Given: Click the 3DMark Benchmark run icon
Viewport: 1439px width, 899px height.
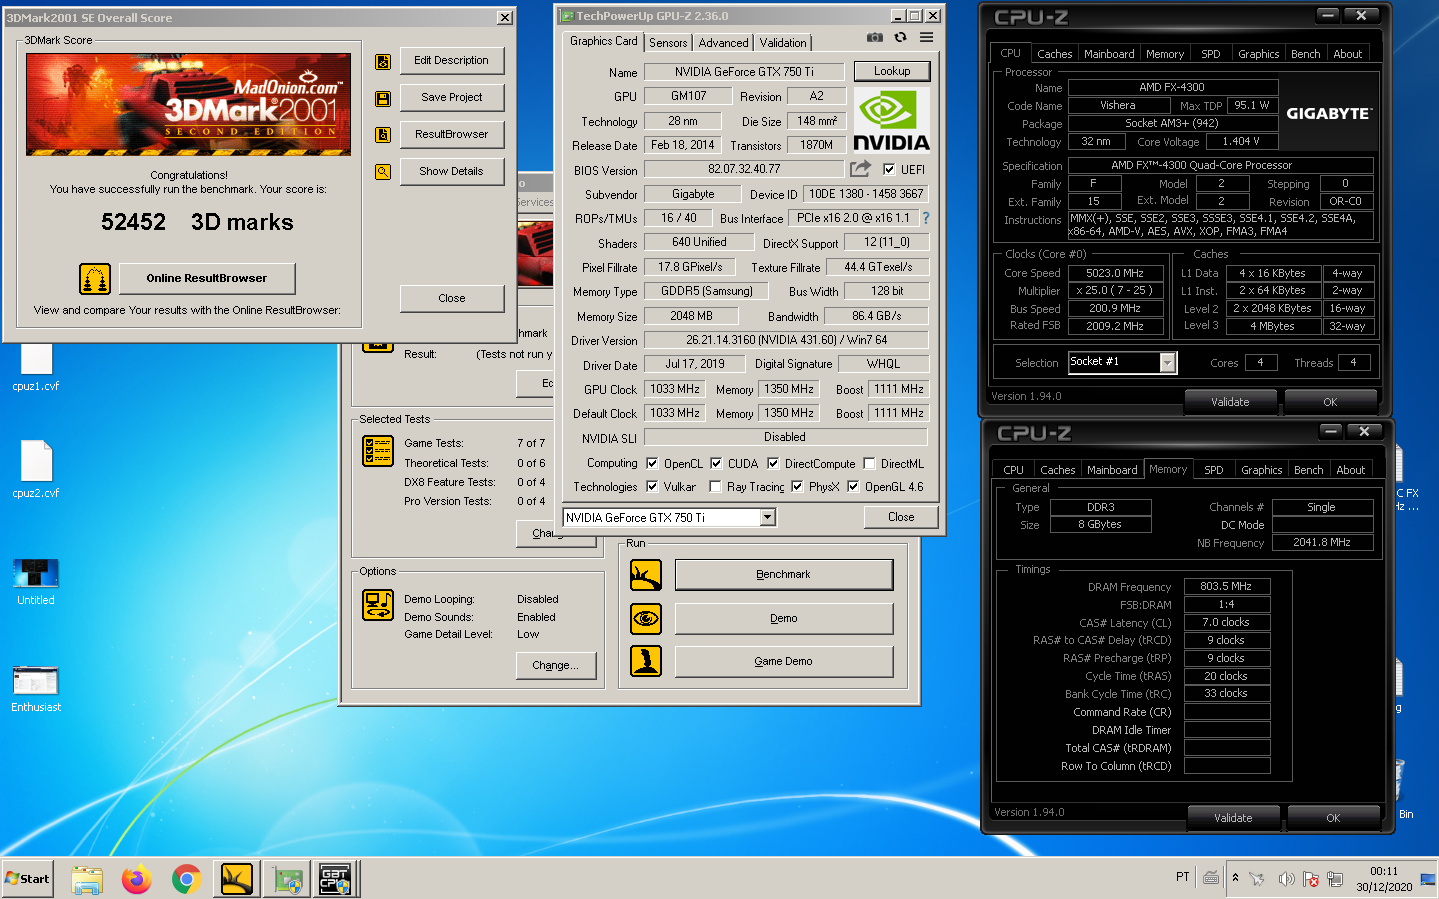Looking at the screenshot, I should click(646, 575).
